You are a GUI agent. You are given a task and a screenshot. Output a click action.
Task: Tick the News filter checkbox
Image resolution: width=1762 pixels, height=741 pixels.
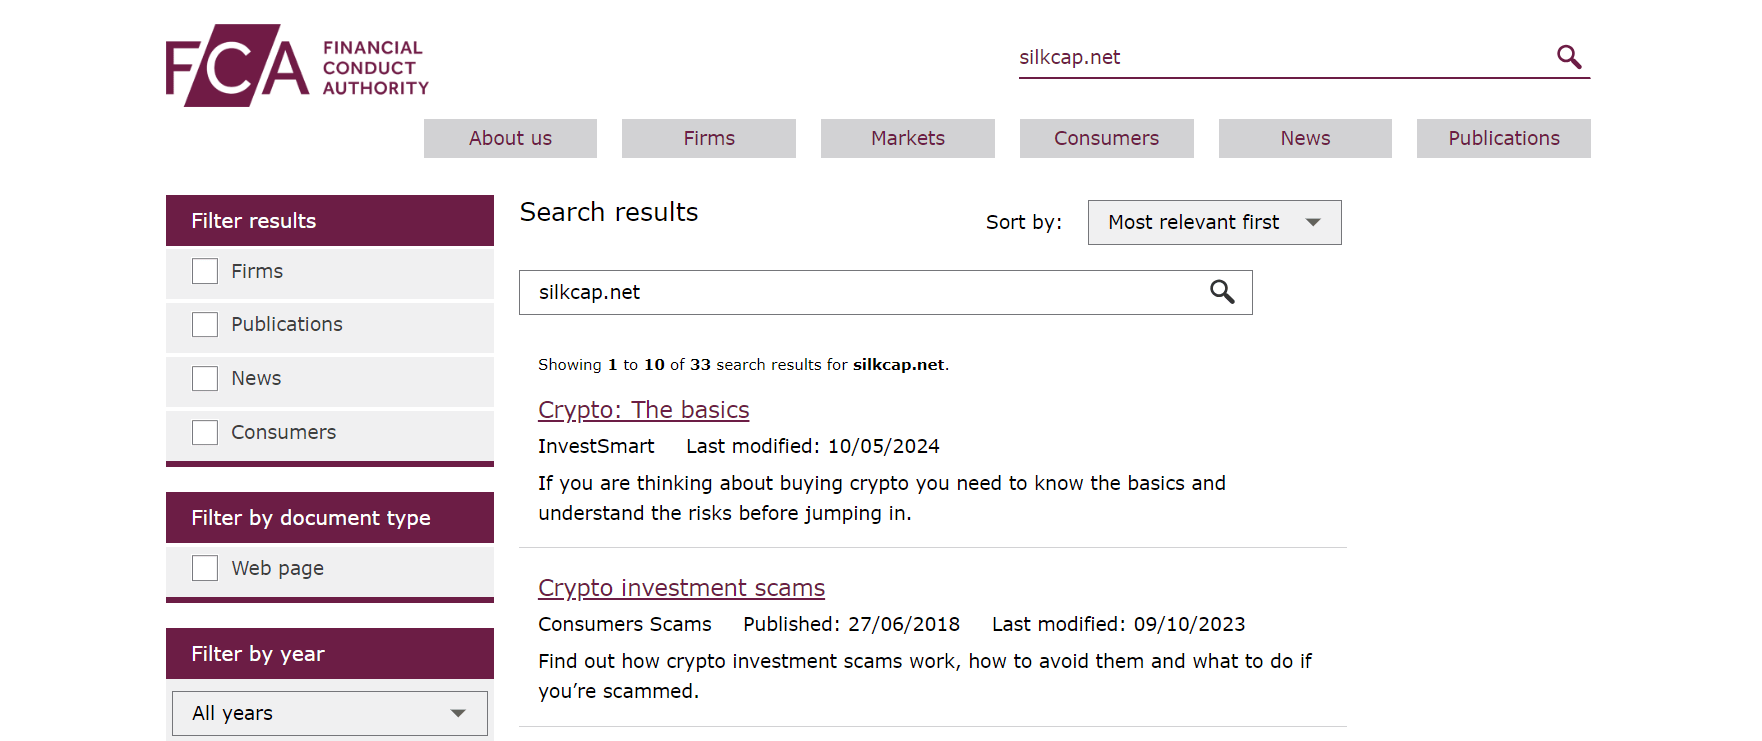pos(205,378)
